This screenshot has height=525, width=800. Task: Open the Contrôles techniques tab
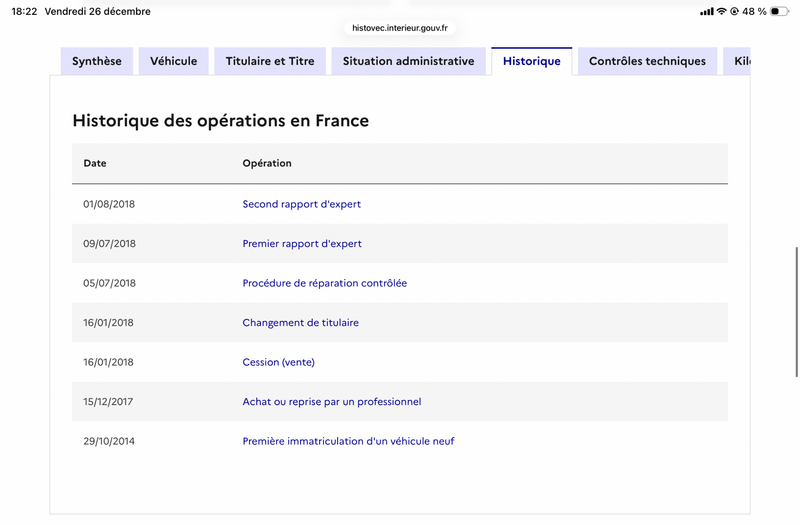[647, 61]
